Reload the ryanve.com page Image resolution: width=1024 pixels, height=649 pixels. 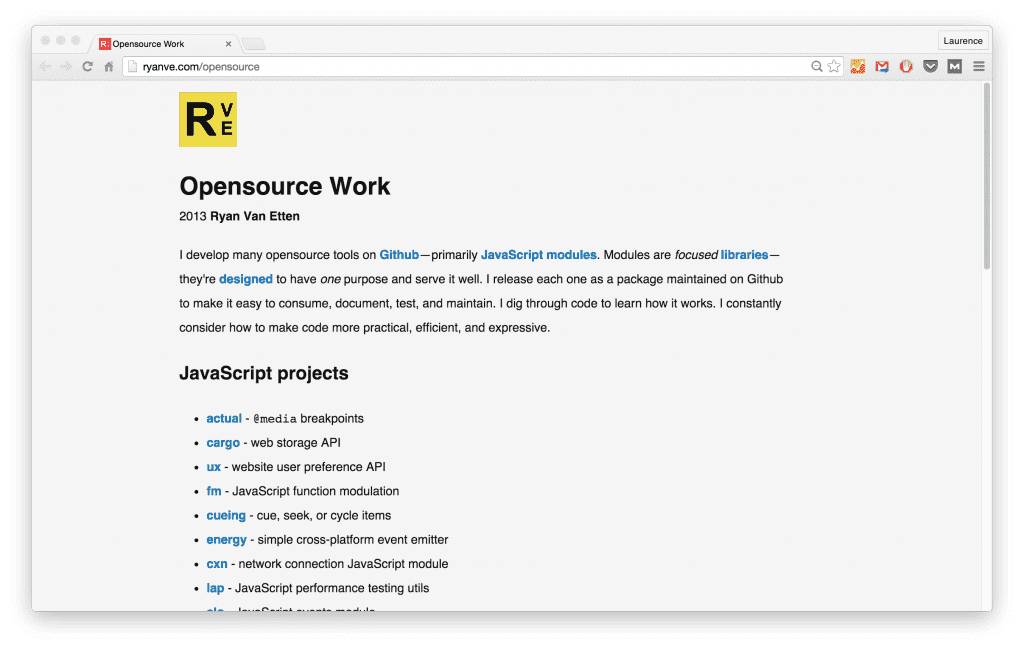click(88, 67)
